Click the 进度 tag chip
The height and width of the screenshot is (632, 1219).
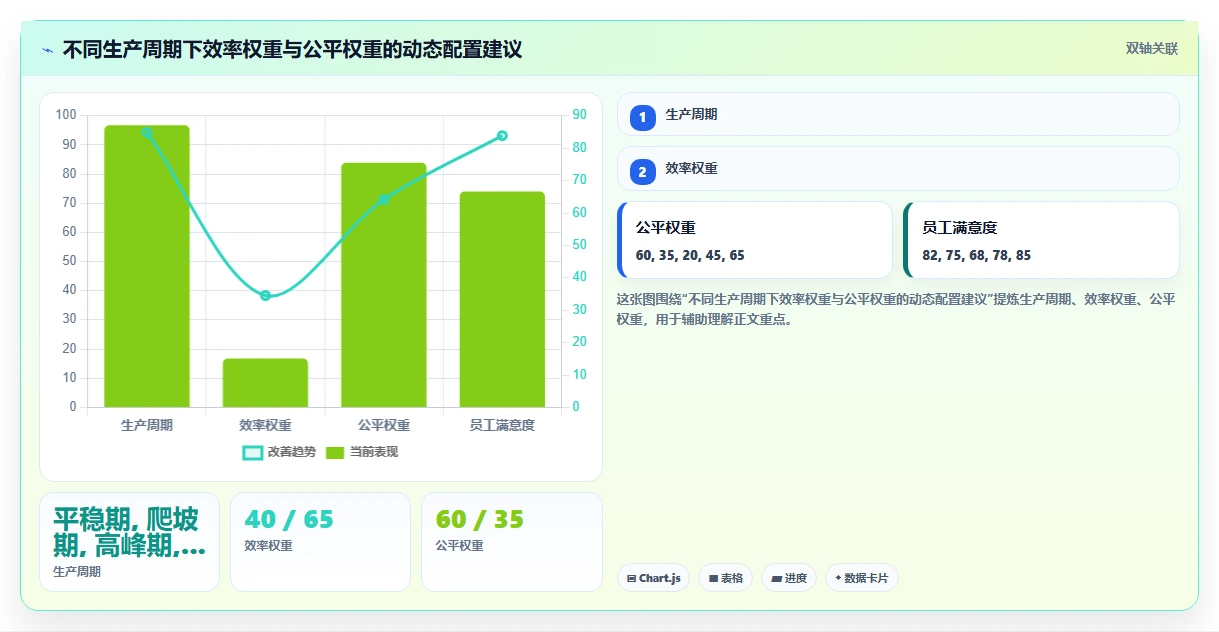pos(789,578)
